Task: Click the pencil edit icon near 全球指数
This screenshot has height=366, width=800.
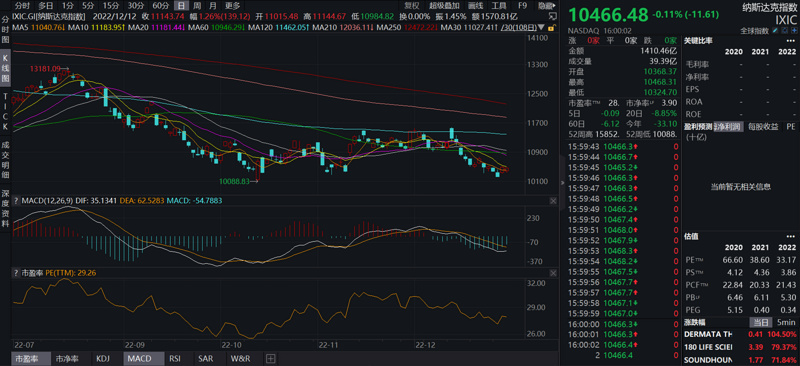Action: pyautogui.click(x=775, y=30)
